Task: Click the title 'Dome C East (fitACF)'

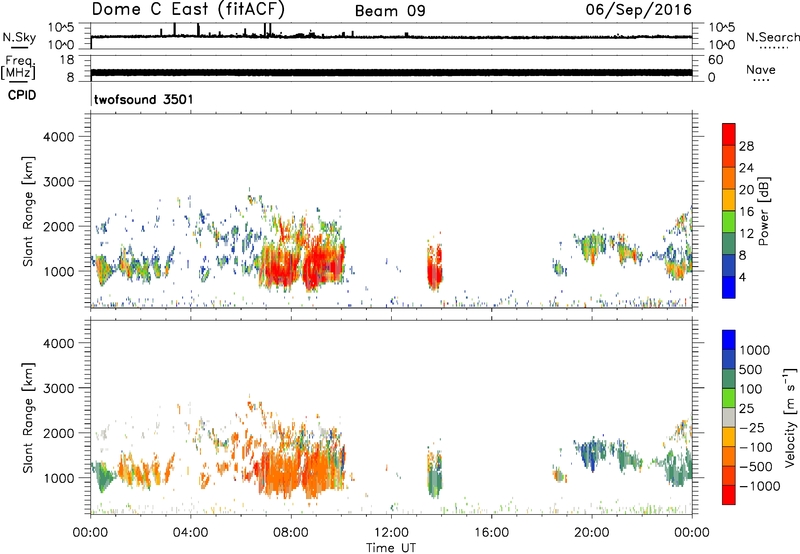Action: coord(188,10)
